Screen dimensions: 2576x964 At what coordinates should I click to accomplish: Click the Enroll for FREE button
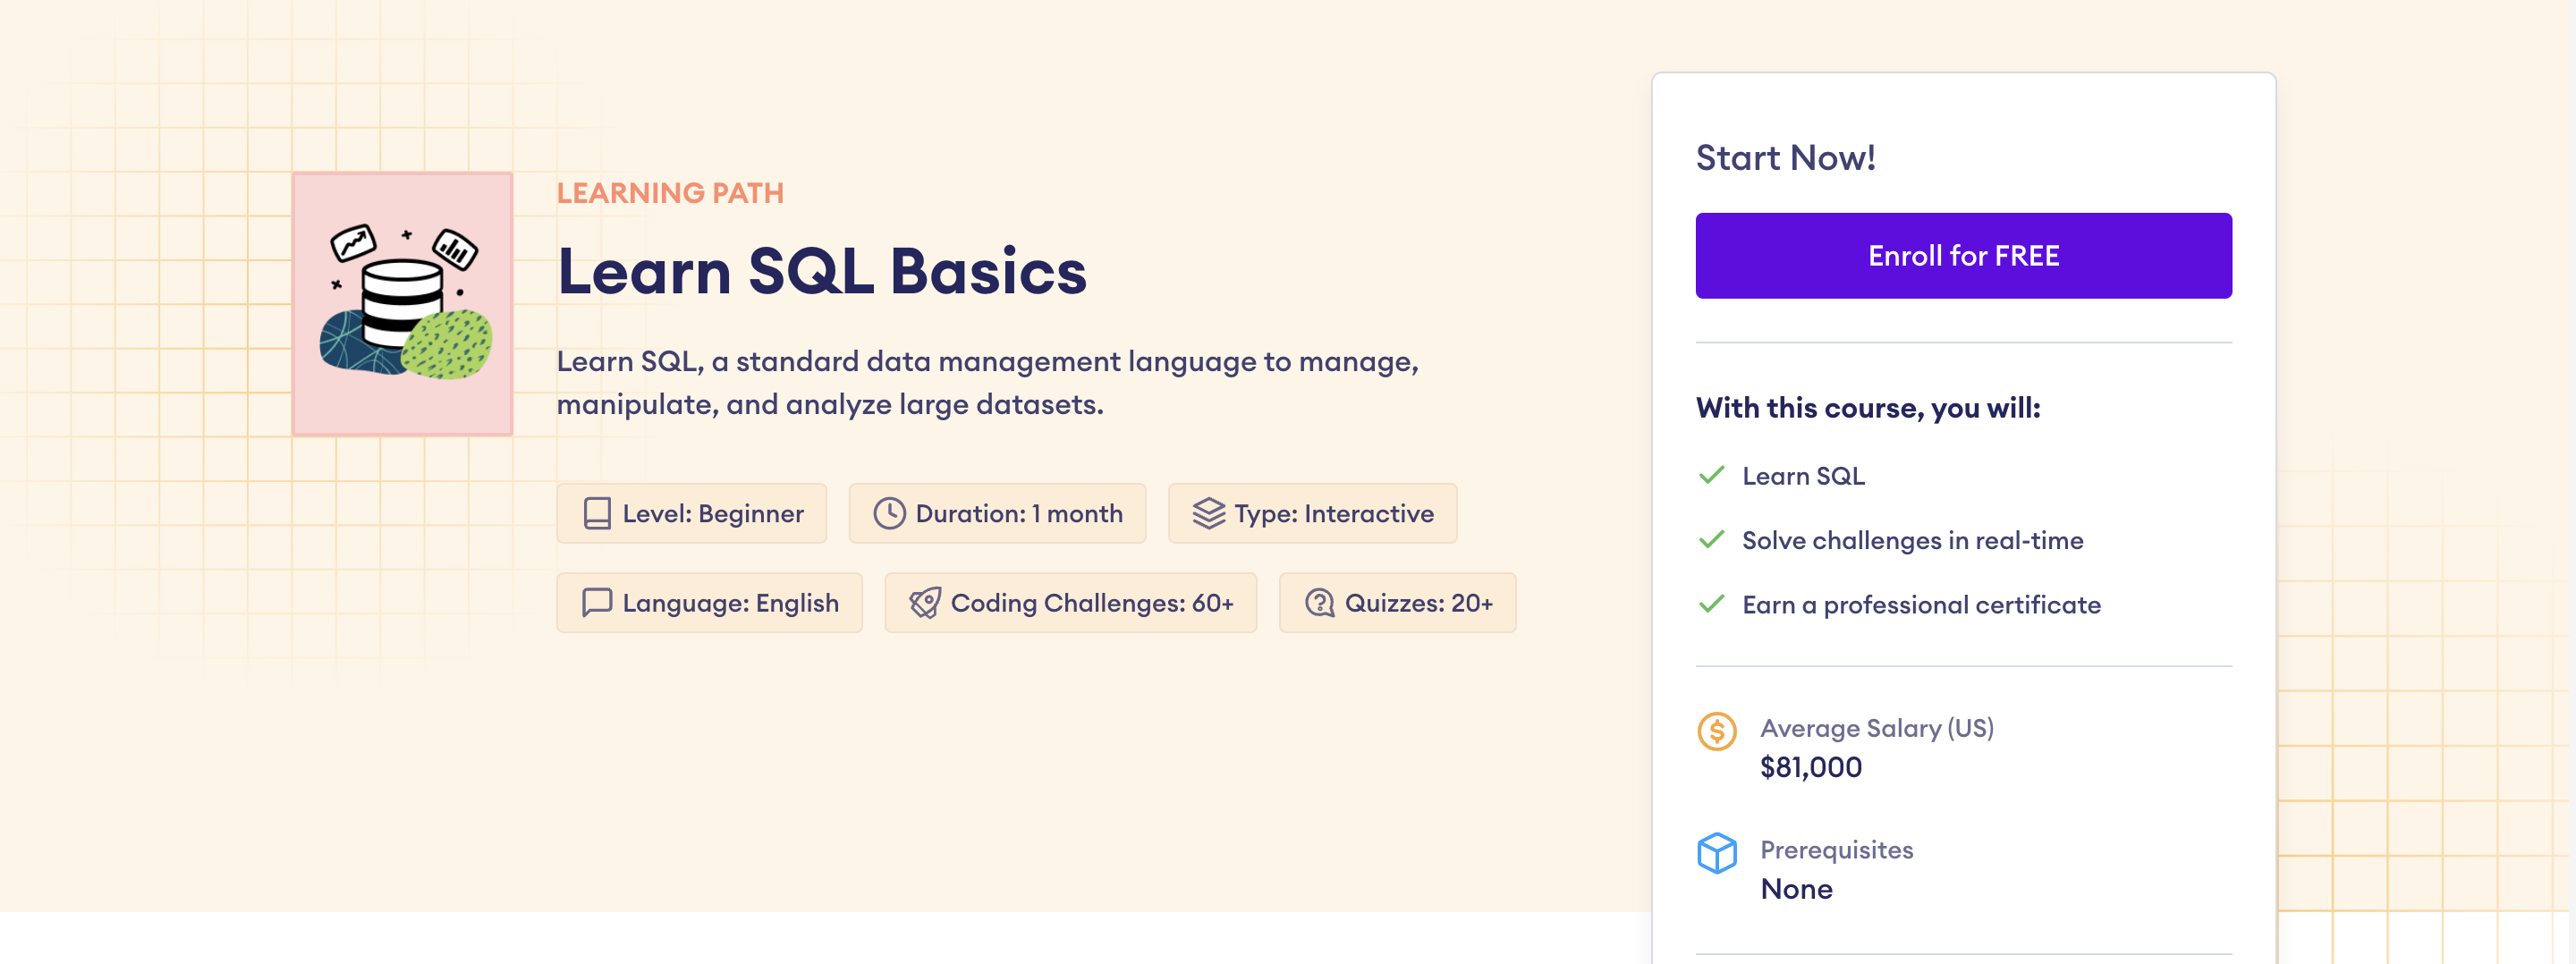coord(1963,256)
